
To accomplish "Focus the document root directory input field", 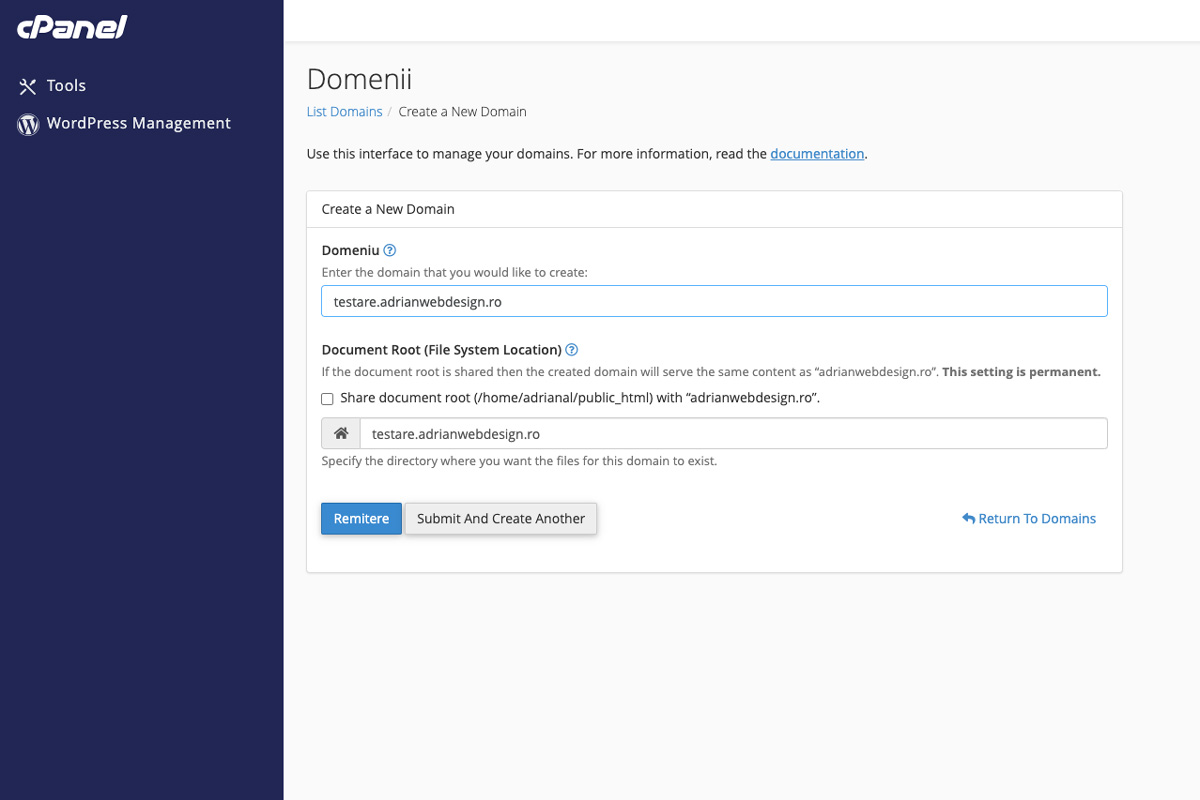I will 733,433.
